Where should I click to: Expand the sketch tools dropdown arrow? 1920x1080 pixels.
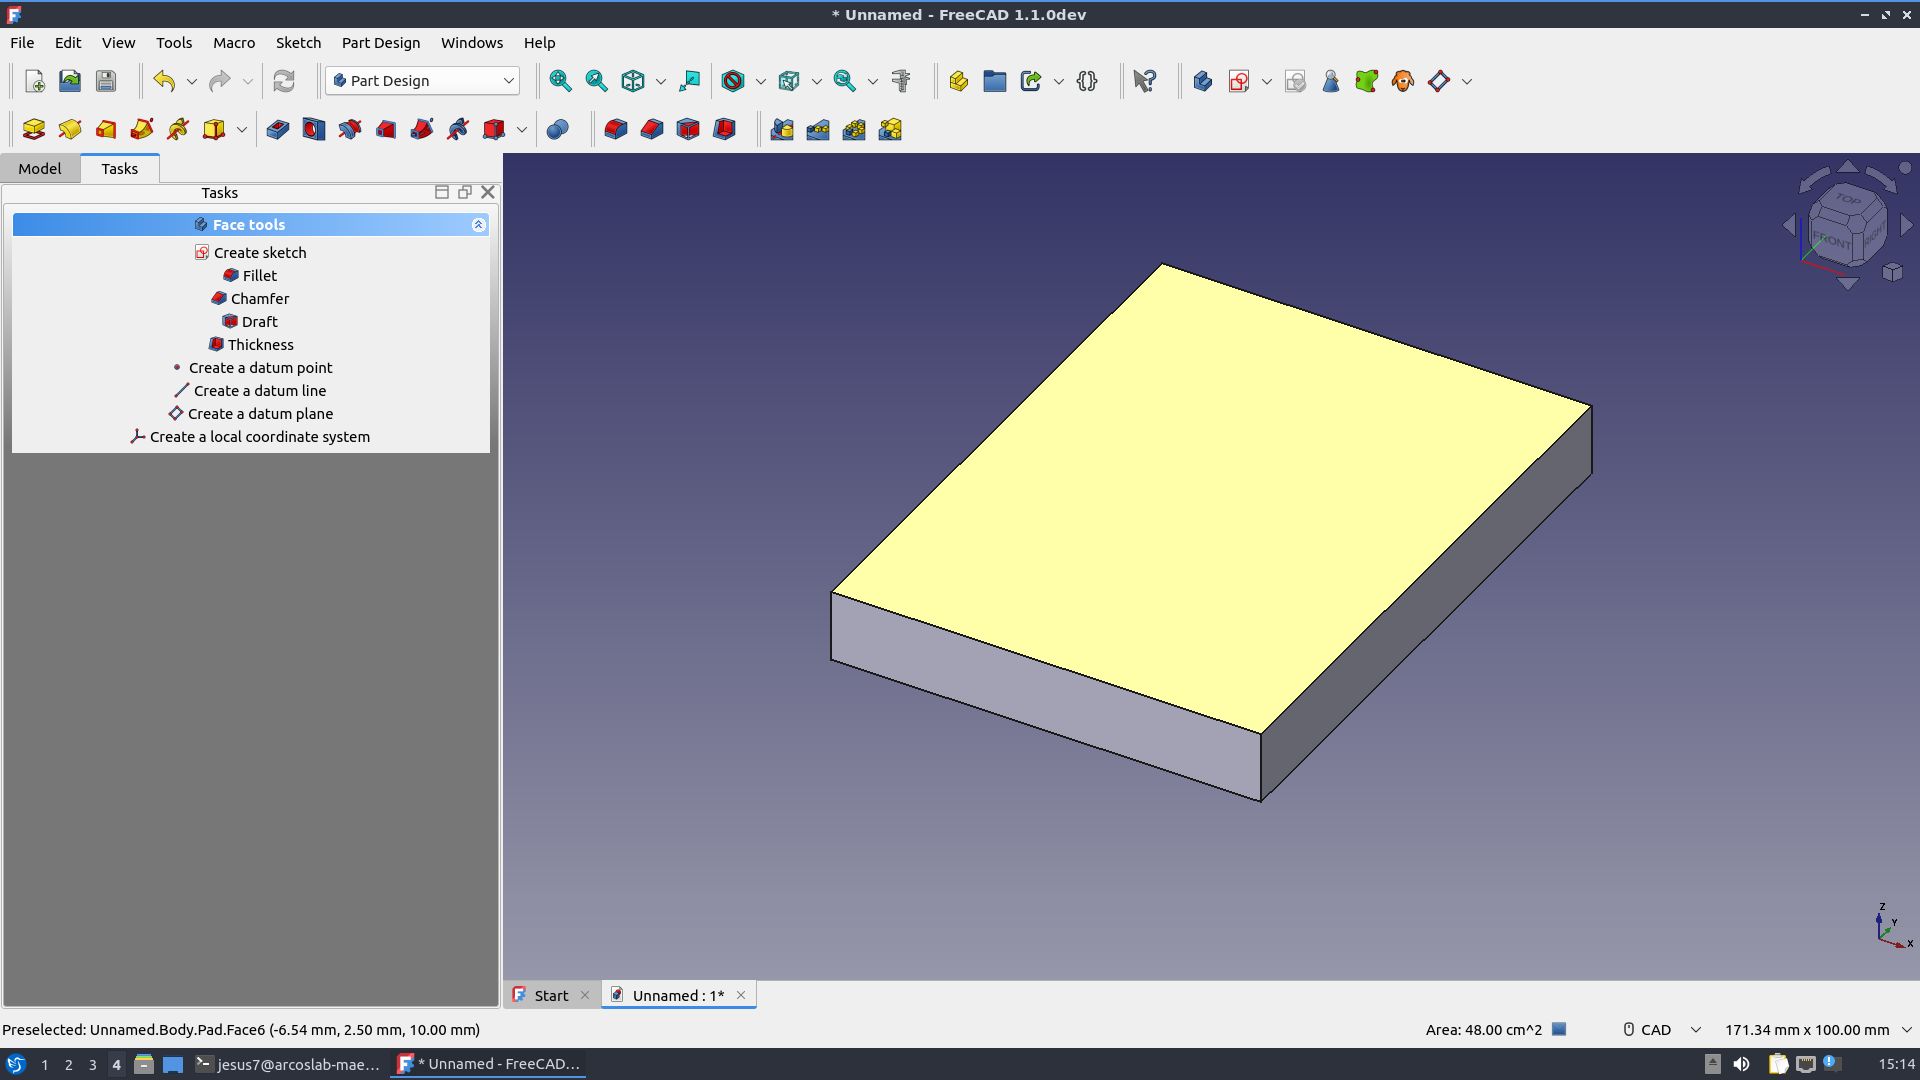pos(1266,81)
